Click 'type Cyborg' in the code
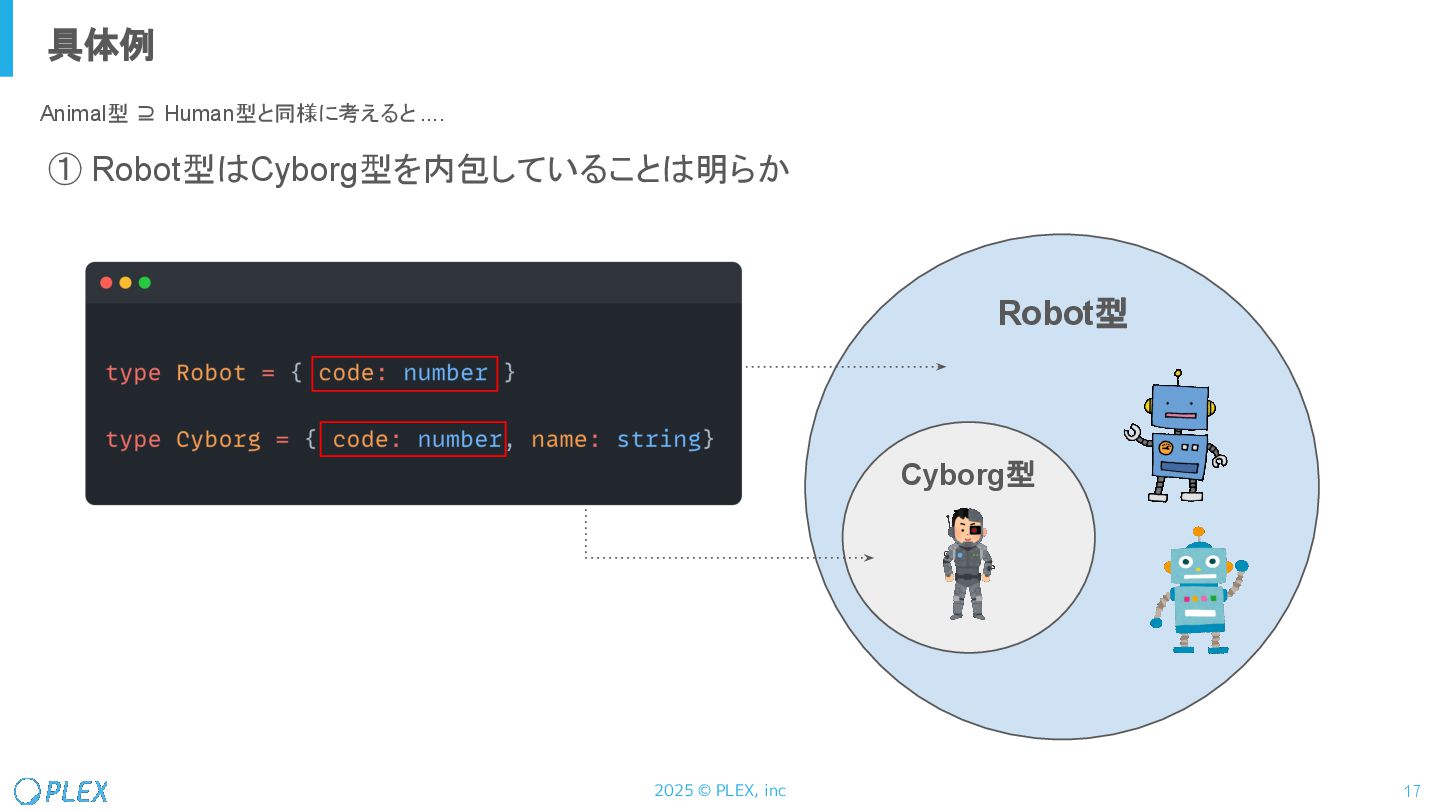 click(x=183, y=440)
